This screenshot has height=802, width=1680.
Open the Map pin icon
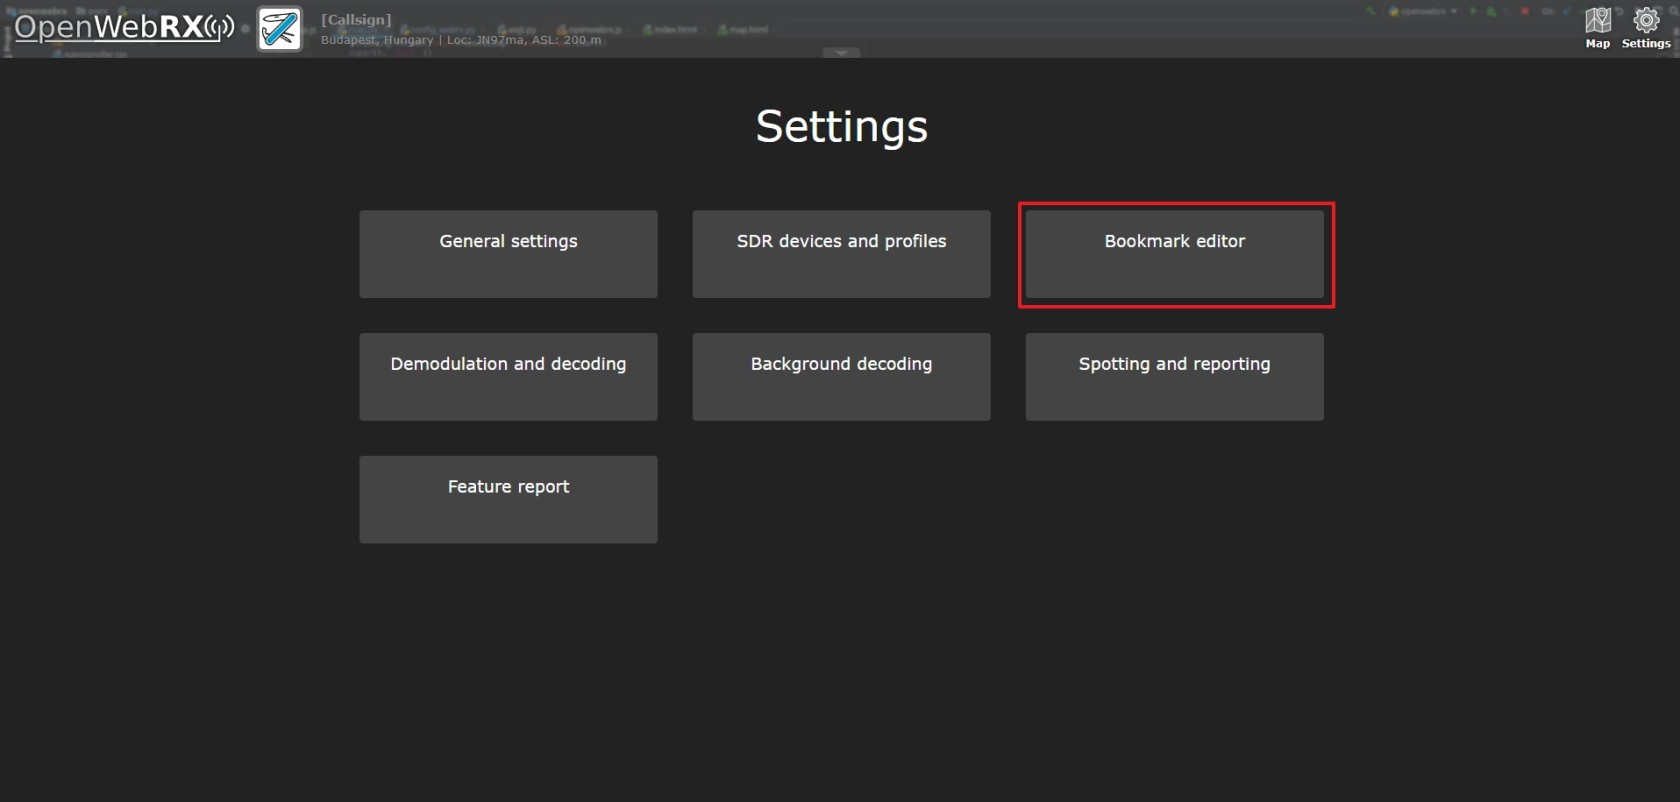coord(1598,20)
